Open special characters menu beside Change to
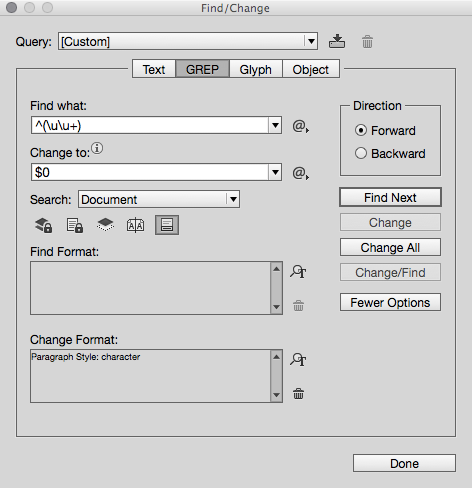Image resolution: width=472 pixels, height=488 pixels. (x=300, y=173)
